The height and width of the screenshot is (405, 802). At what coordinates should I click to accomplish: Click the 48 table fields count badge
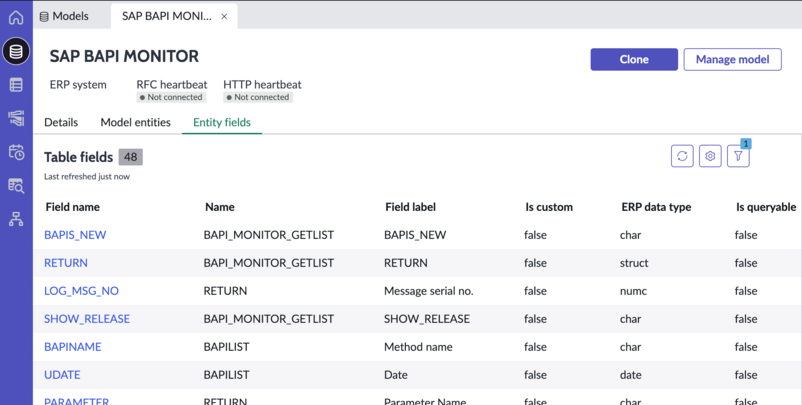click(x=130, y=157)
